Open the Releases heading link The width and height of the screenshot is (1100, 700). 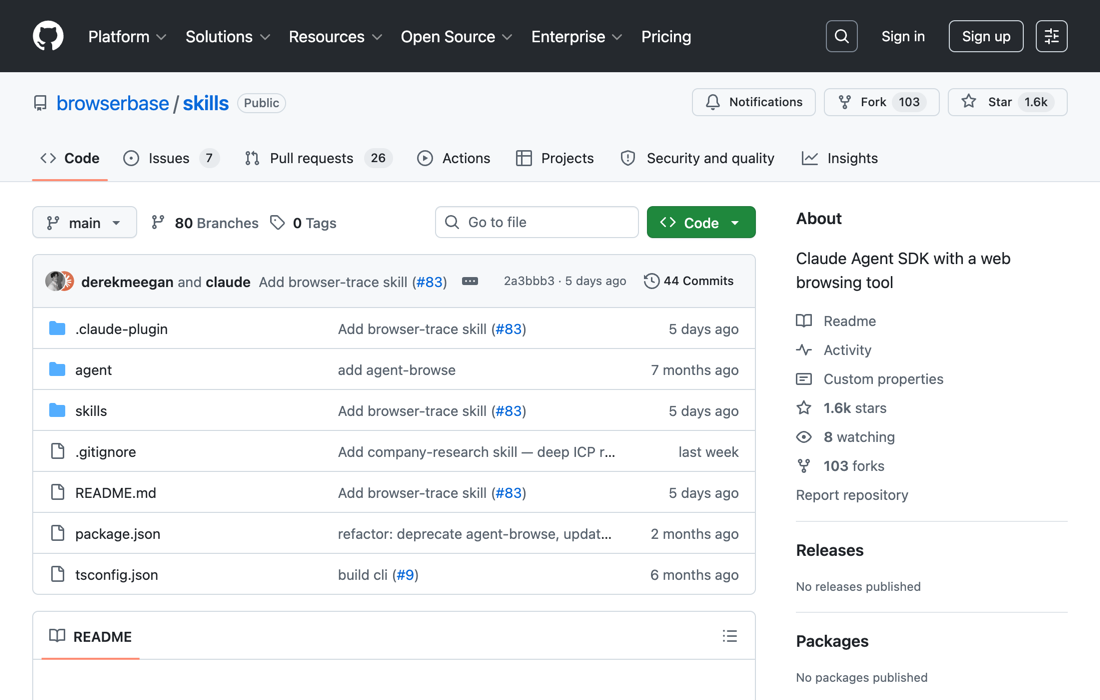[x=829, y=550]
